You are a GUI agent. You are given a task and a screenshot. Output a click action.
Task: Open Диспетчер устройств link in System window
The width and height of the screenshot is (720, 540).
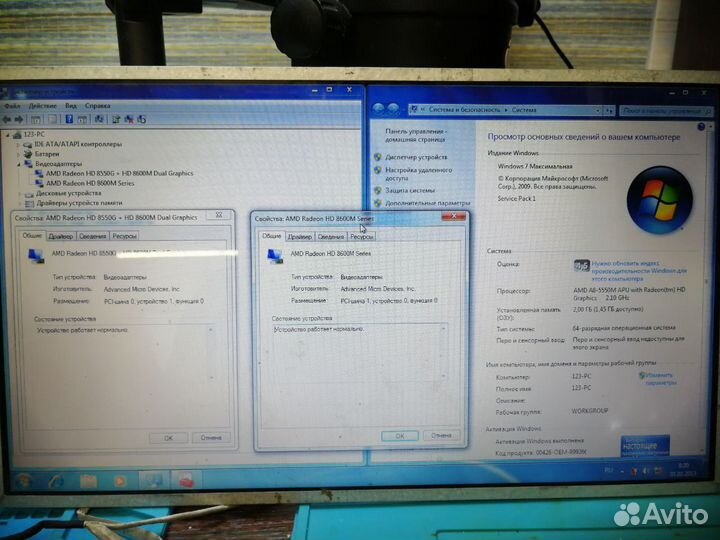(416, 158)
